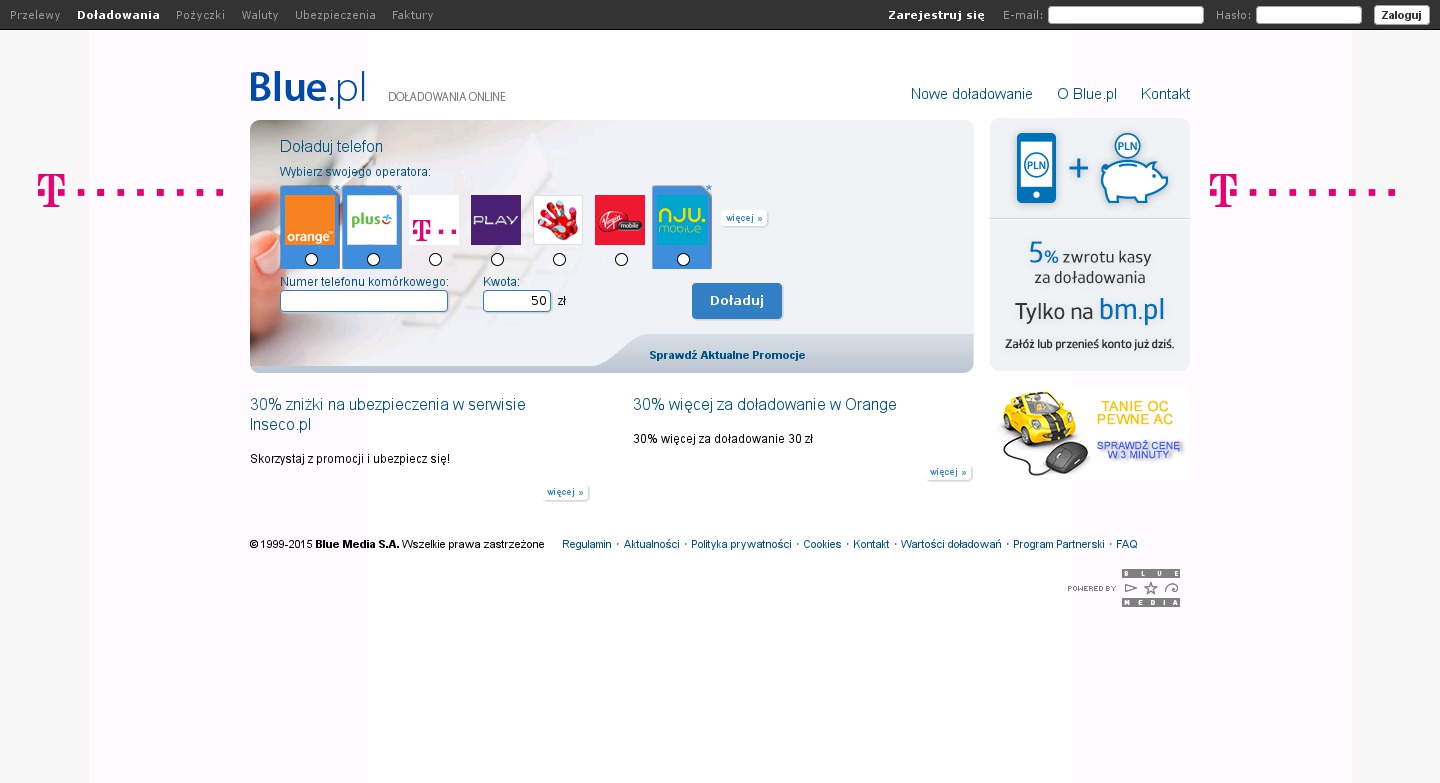Click the phone number input field
This screenshot has width=1440, height=783.
(x=364, y=301)
